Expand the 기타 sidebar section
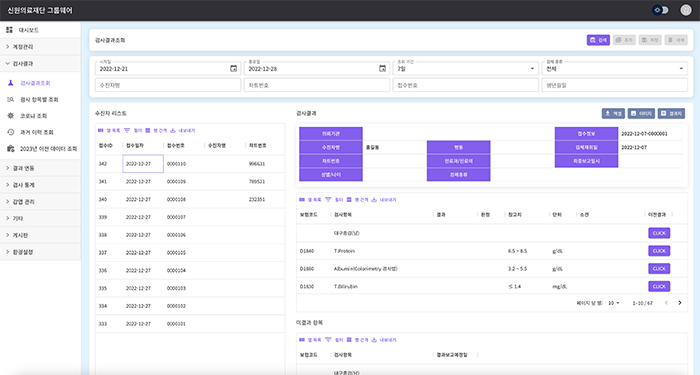Image resolution: width=700 pixels, height=375 pixels. coord(40,218)
